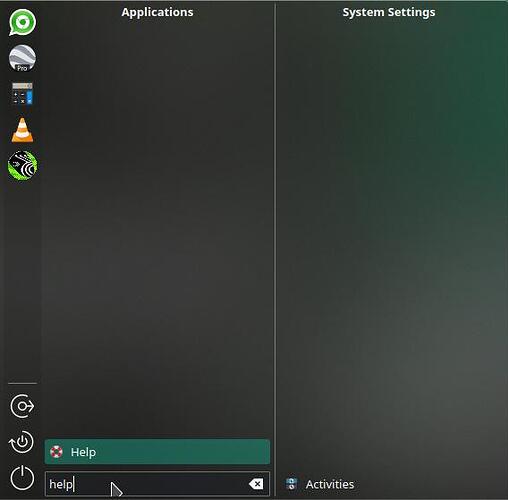Launch VLC media player cone icon

[x=22, y=130]
